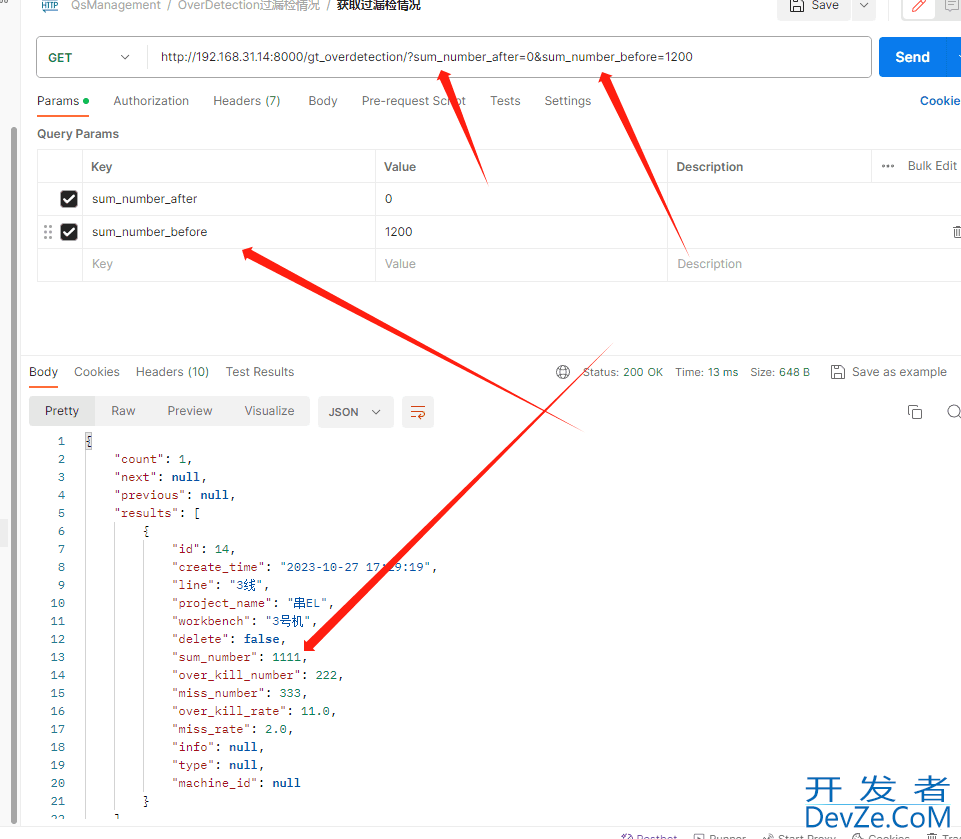Image resolution: width=961 pixels, height=839 pixels.
Task: Expand the Save options arrow
Action: tap(864, 6)
